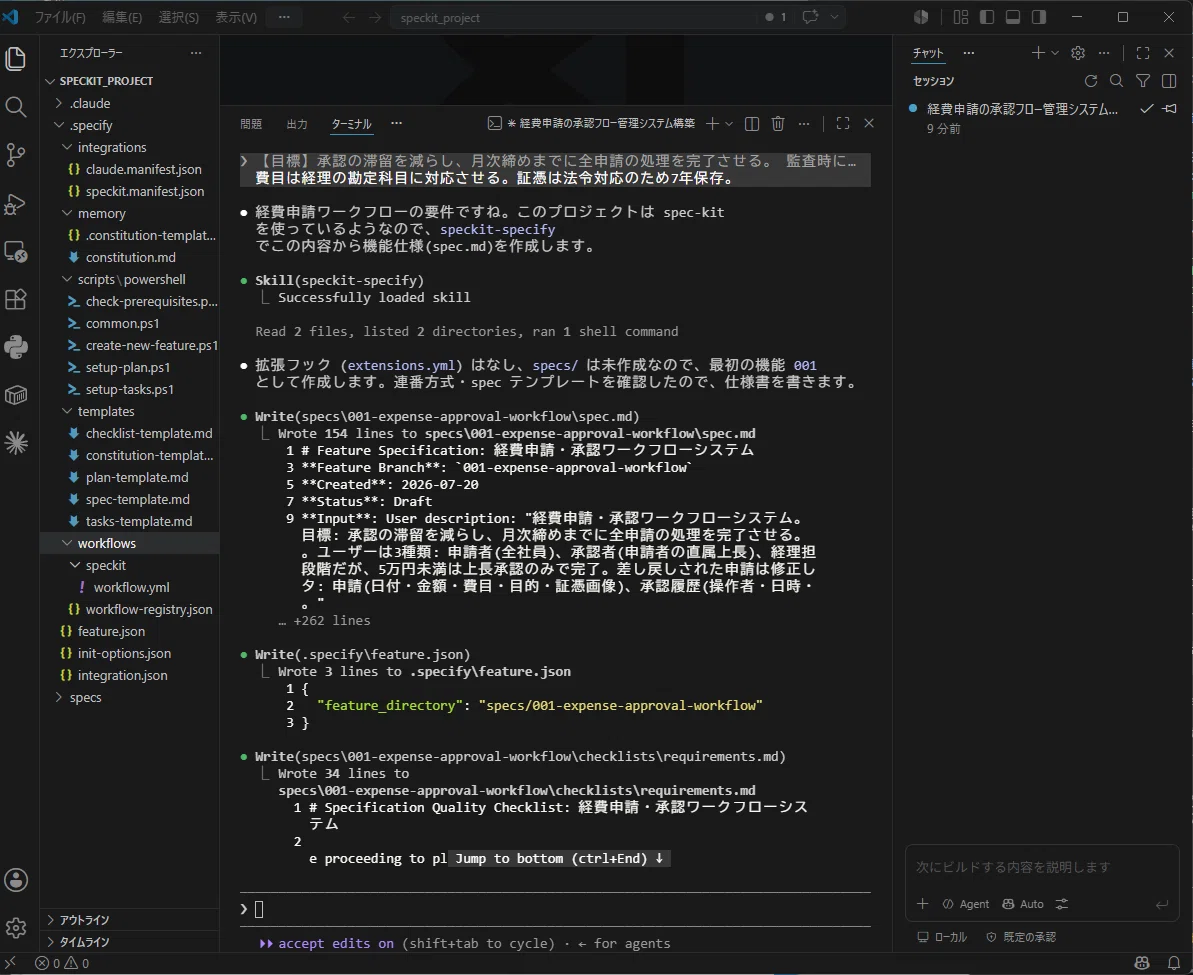The image size is (1193, 975).
Task: Open the Explorer view in activity bar
Action: pos(16,59)
